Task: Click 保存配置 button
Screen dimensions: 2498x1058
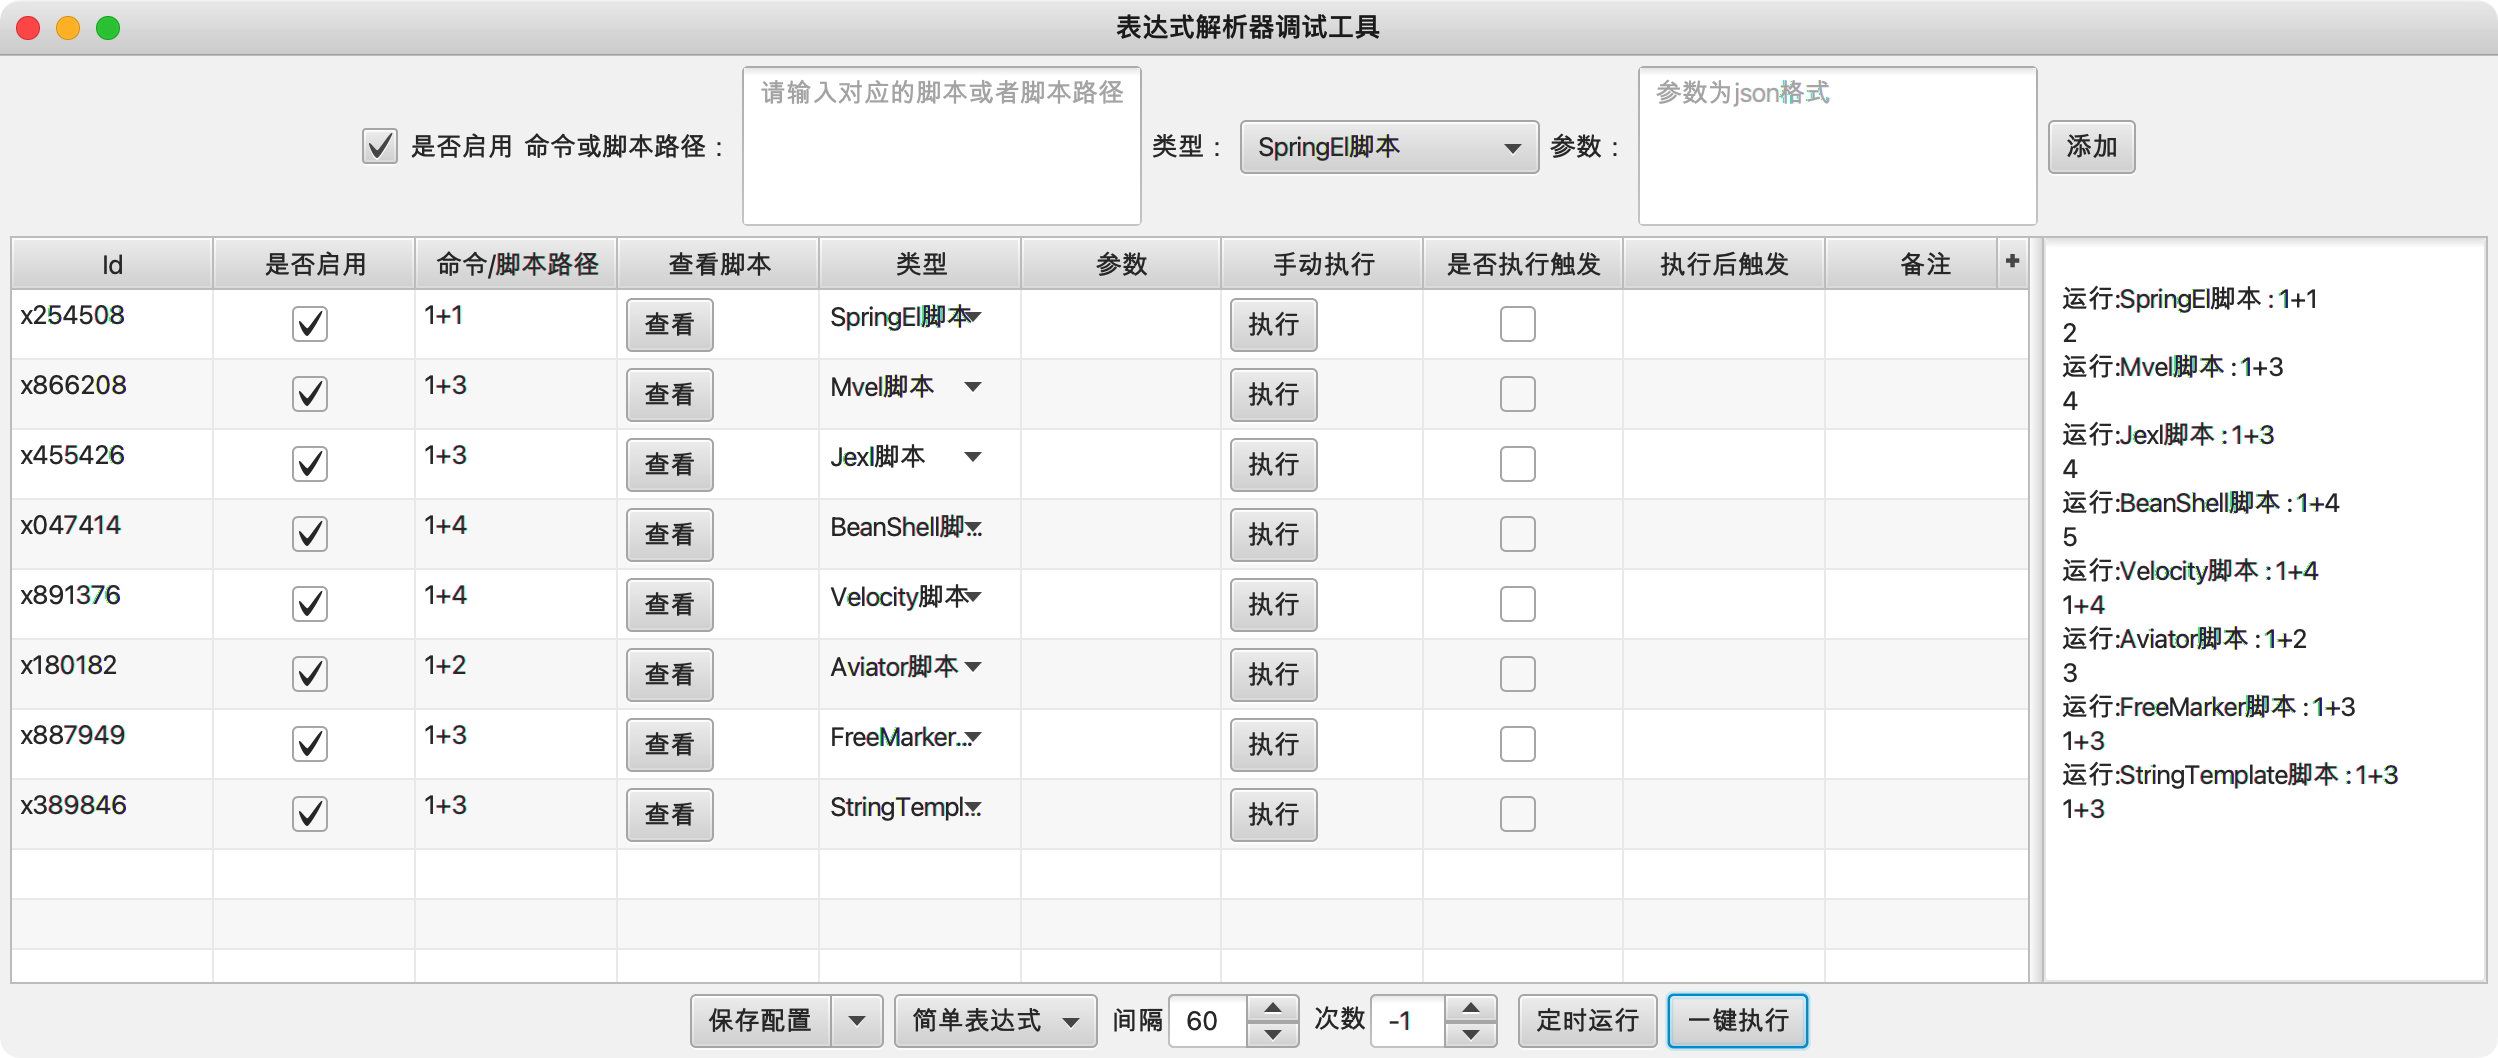Action: (x=761, y=1021)
